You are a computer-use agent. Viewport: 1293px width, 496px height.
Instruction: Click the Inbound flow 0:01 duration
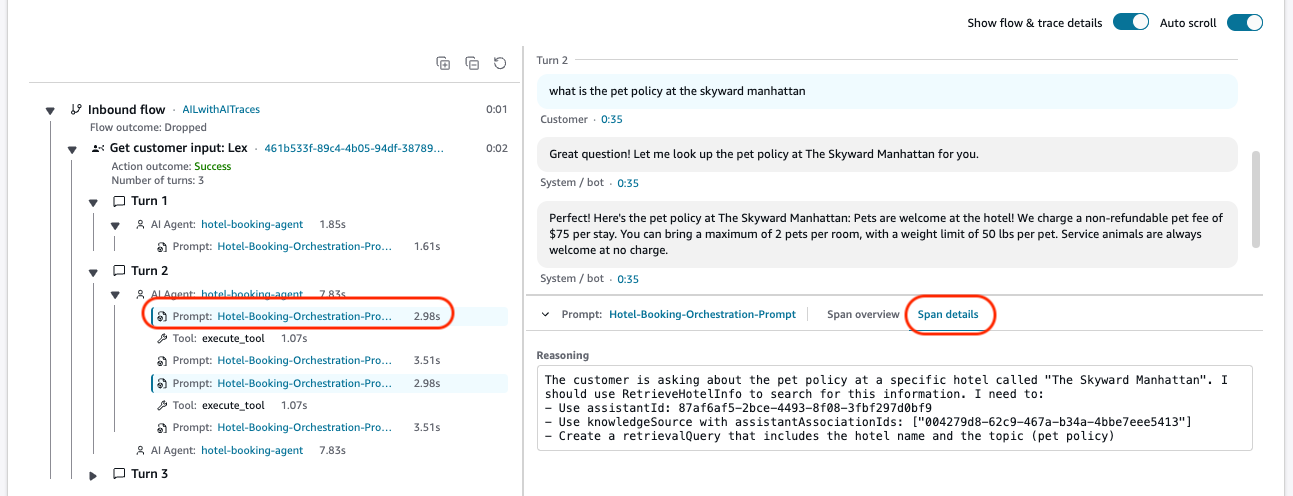pos(497,109)
